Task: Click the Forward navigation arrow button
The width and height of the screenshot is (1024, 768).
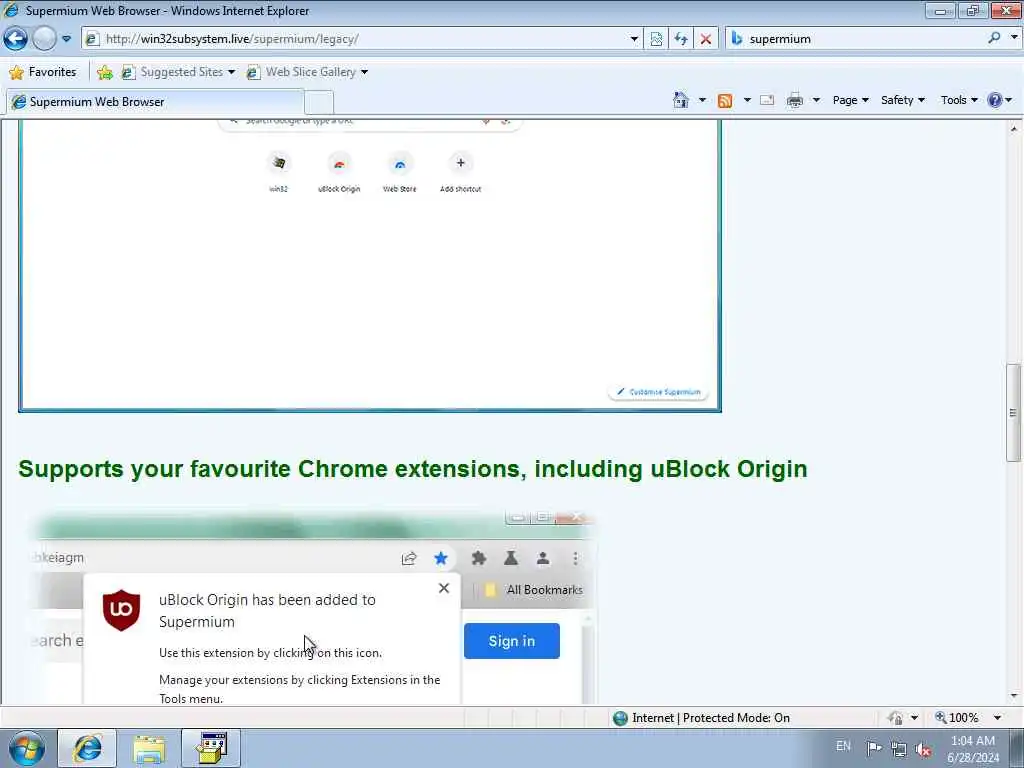Action: click(44, 39)
